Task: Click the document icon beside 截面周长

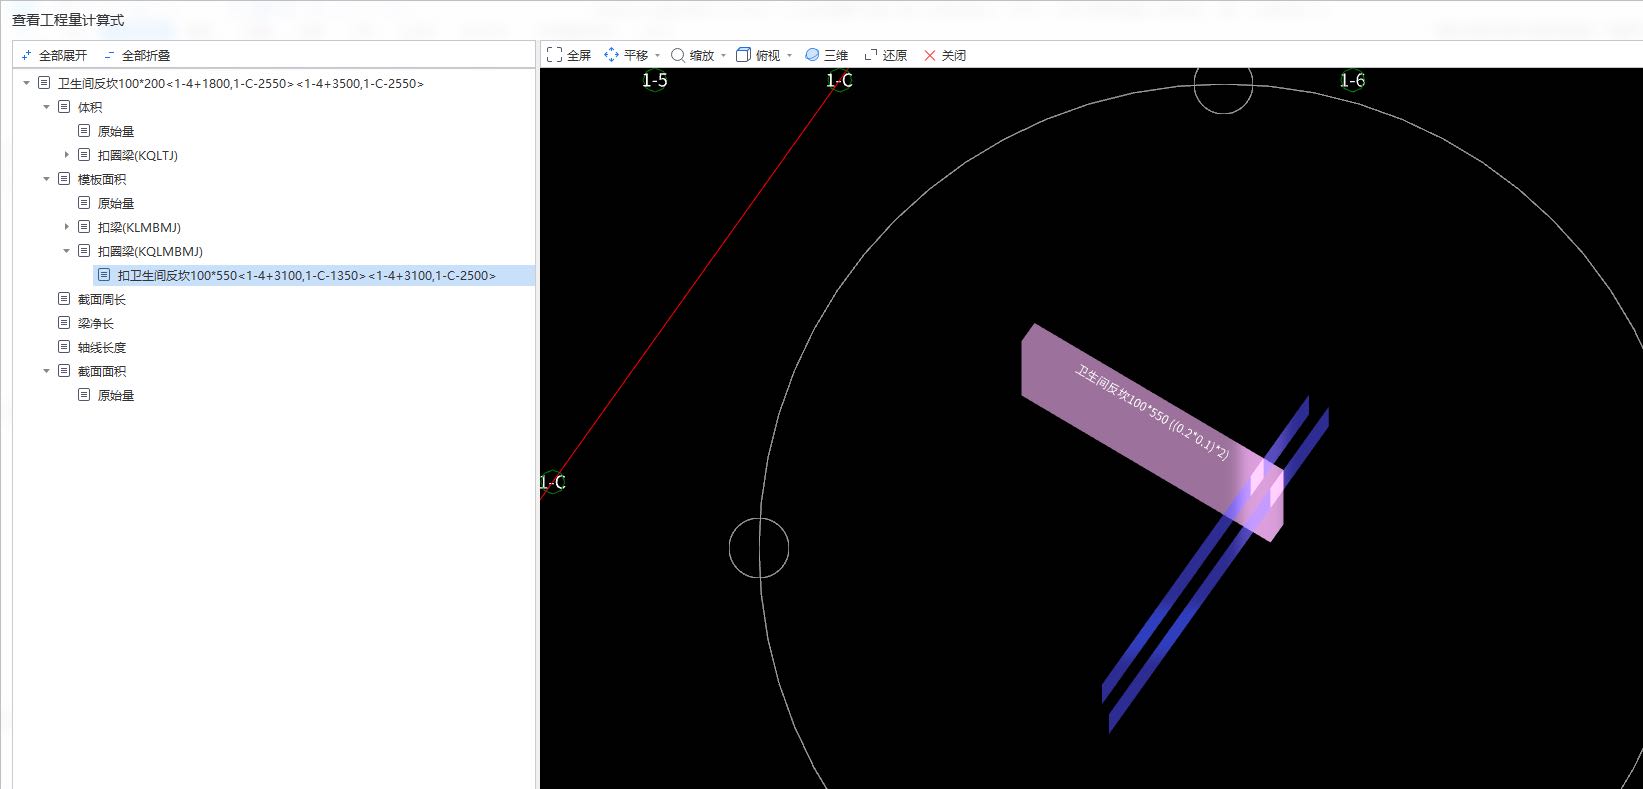Action: [x=64, y=299]
